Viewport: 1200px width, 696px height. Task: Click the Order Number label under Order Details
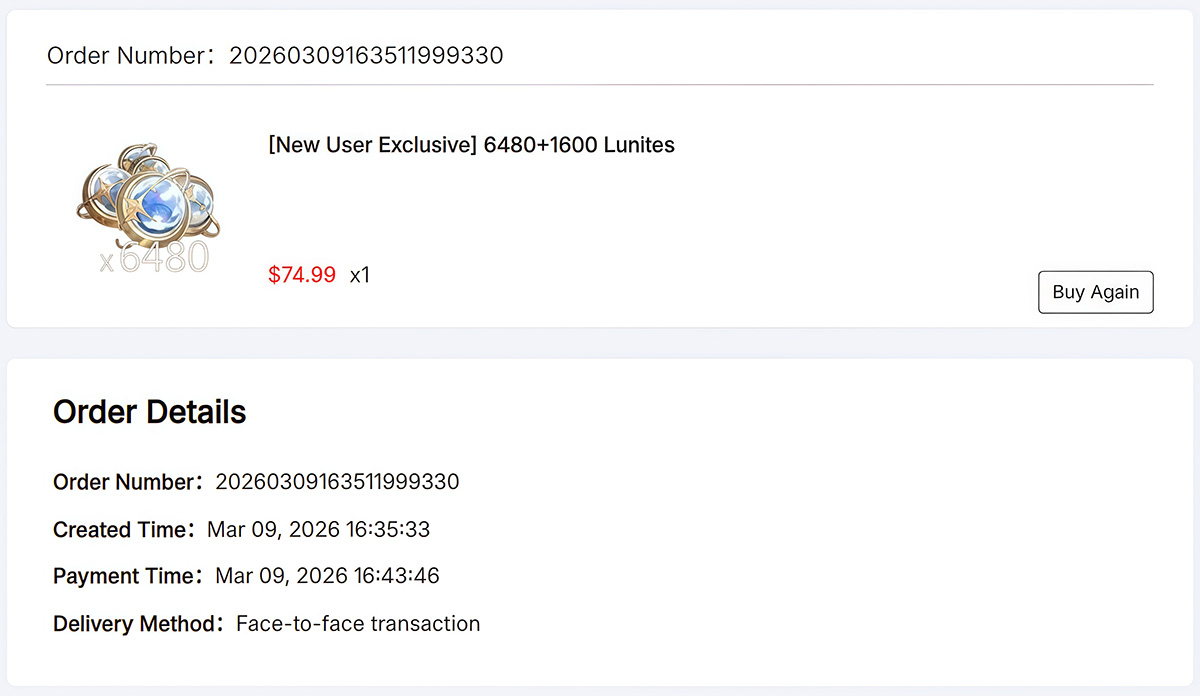(x=124, y=482)
